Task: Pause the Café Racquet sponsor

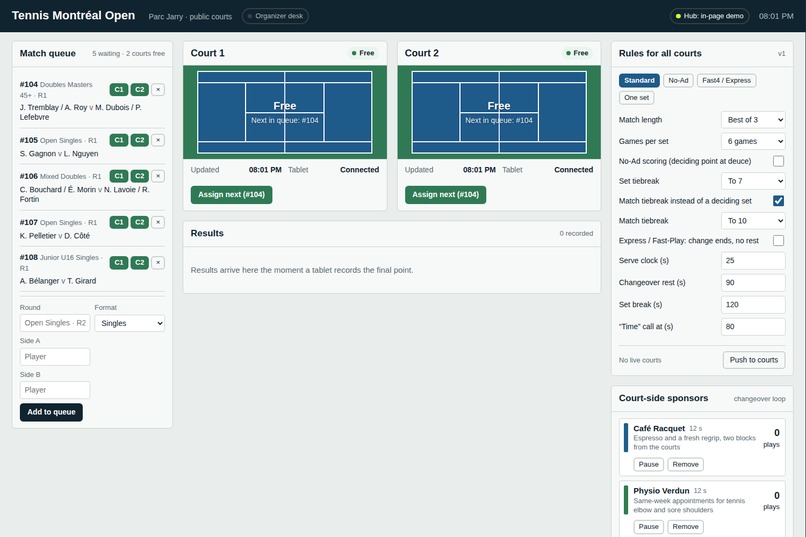Action: click(648, 464)
